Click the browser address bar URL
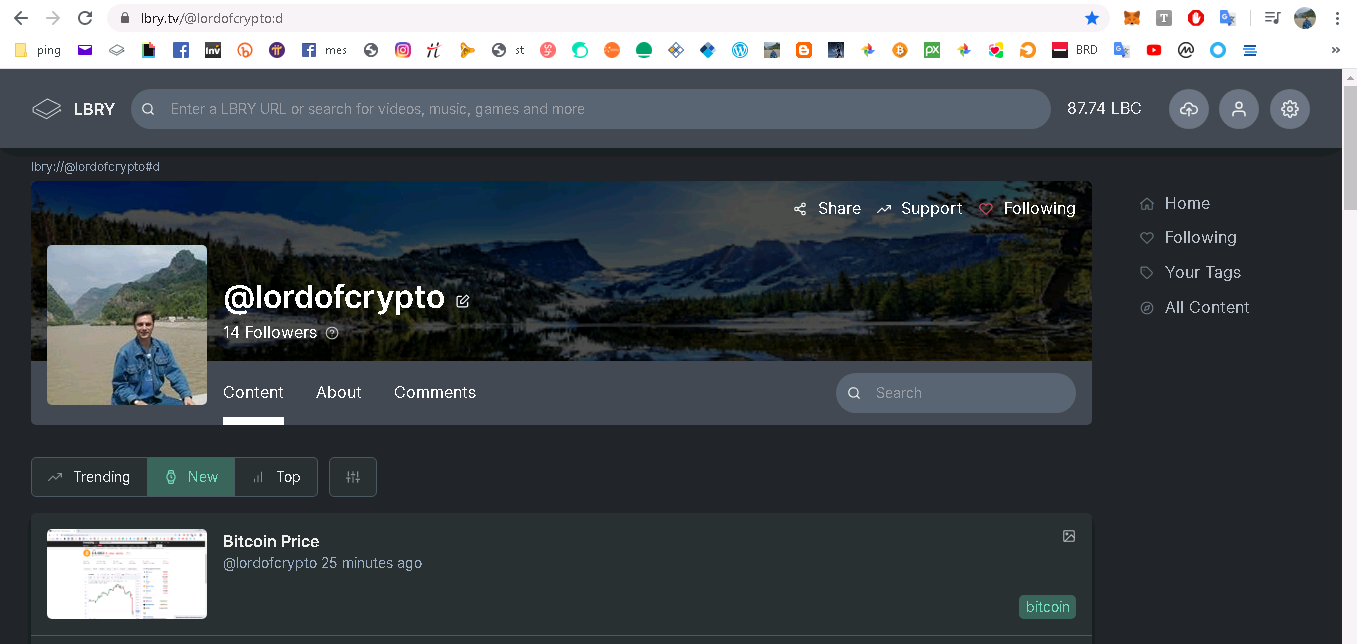 pos(212,18)
